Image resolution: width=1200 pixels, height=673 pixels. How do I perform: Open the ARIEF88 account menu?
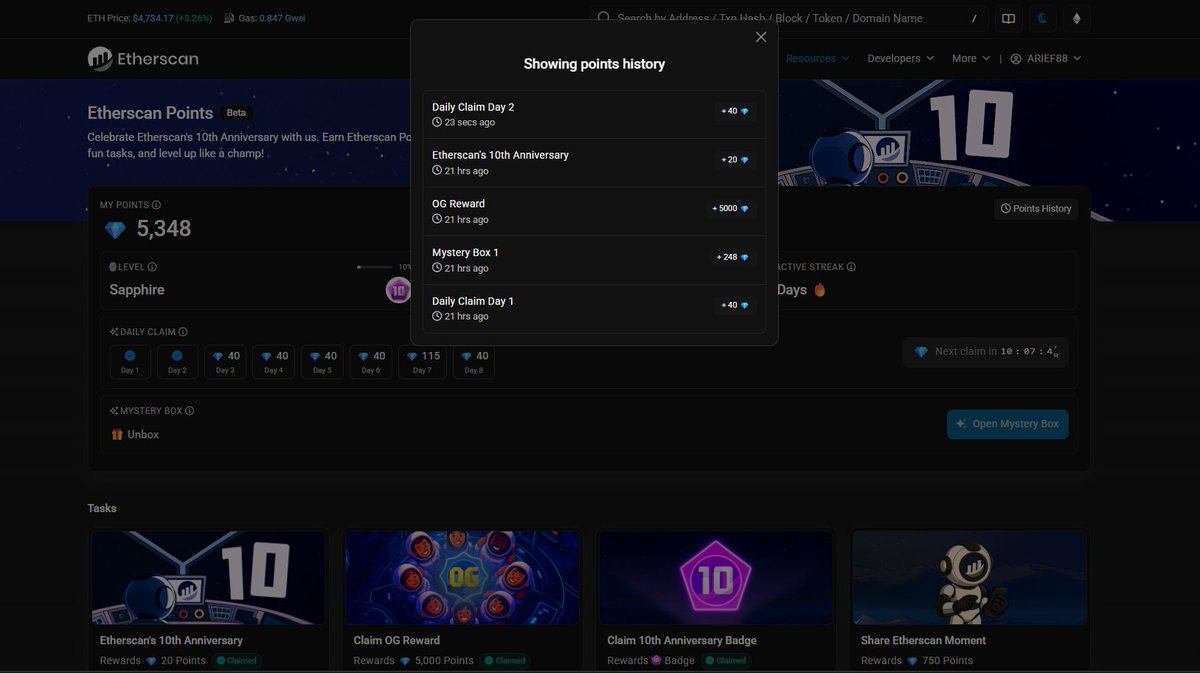[x=1046, y=58]
